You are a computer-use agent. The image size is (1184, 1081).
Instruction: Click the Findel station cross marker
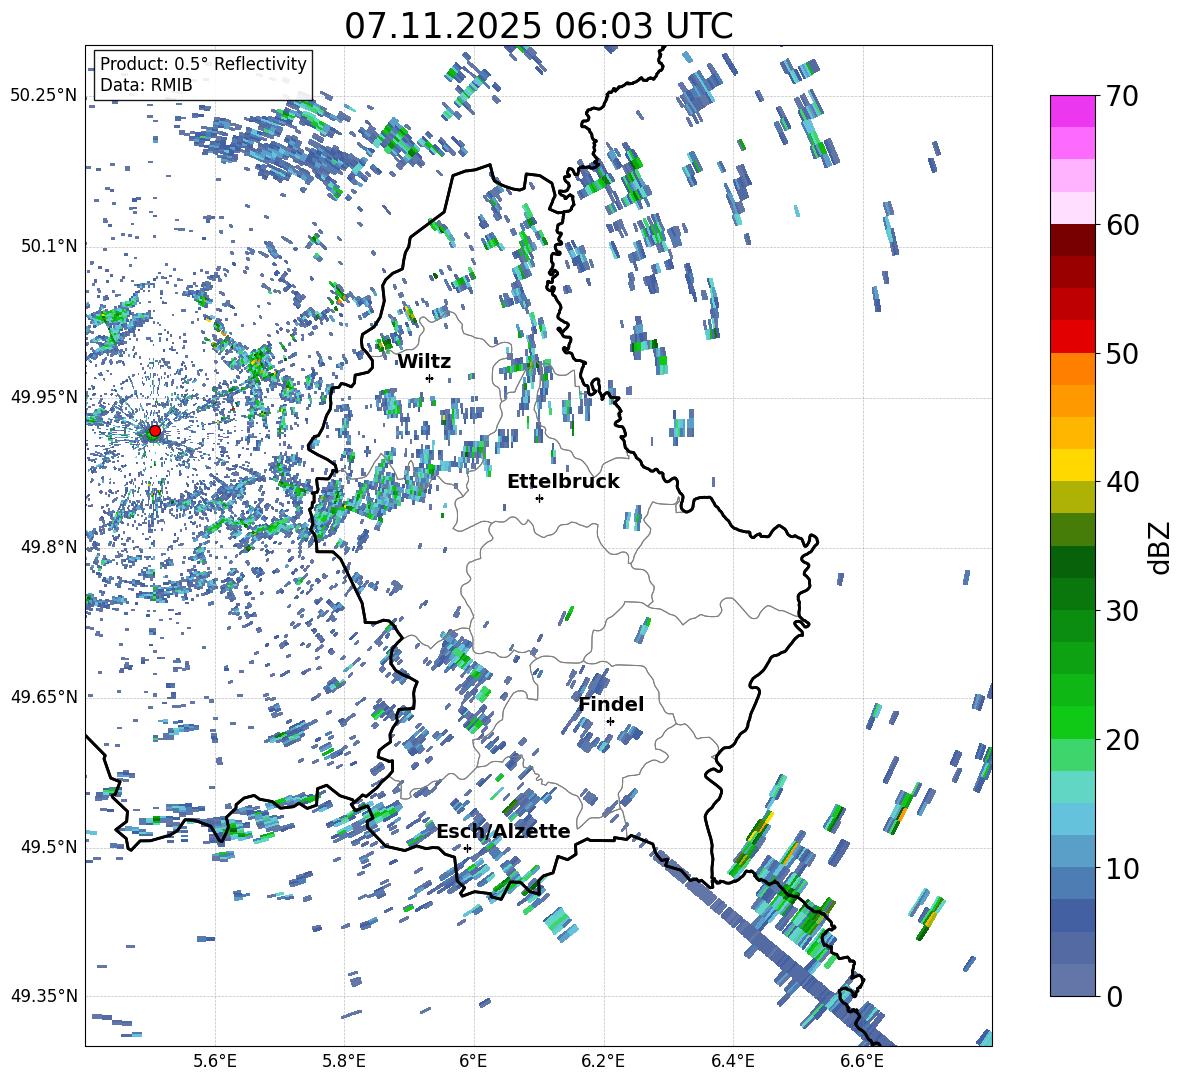tap(610, 722)
